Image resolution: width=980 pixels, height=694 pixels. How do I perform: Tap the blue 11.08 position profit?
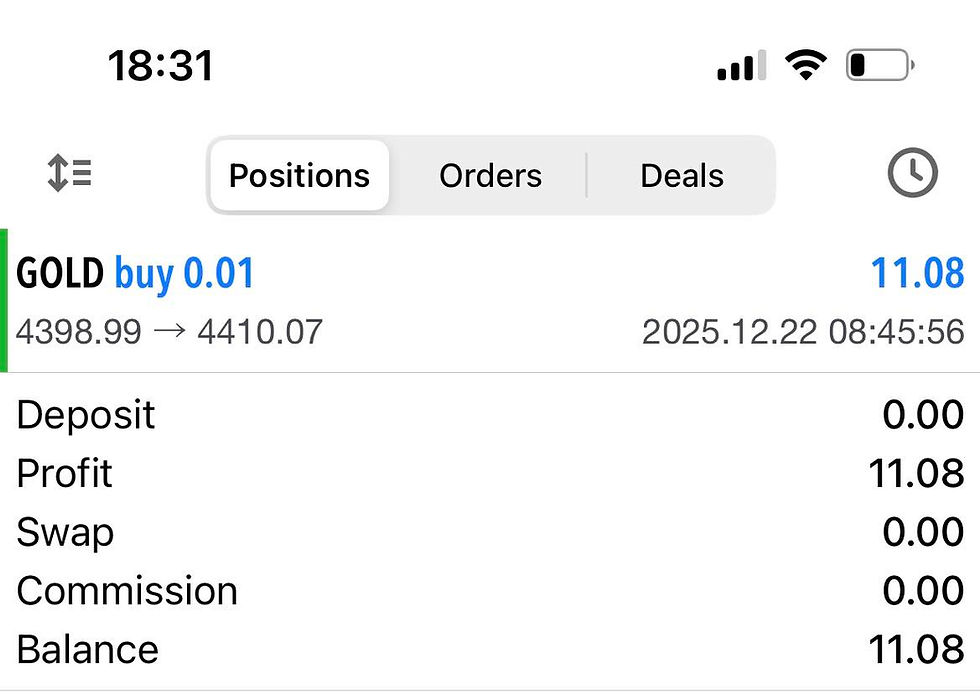pyautogui.click(x=917, y=273)
